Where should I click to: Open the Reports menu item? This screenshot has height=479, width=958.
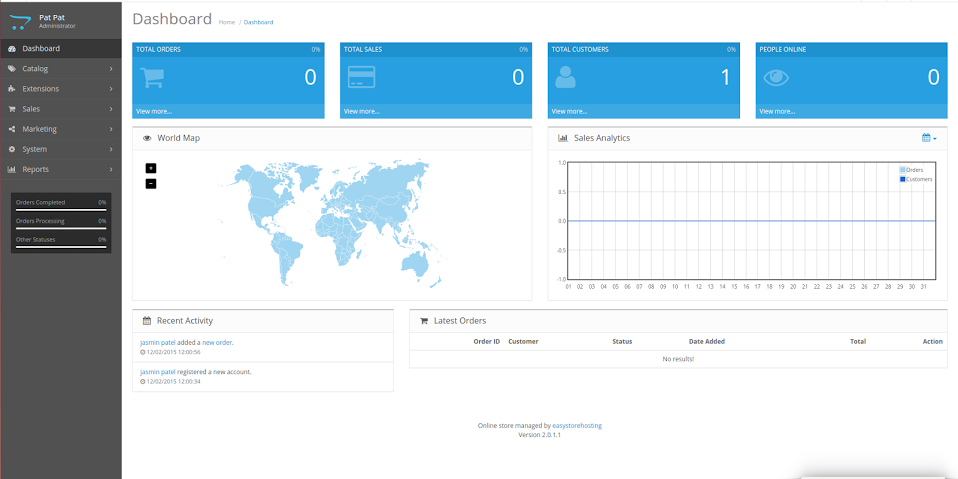point(61,170)
